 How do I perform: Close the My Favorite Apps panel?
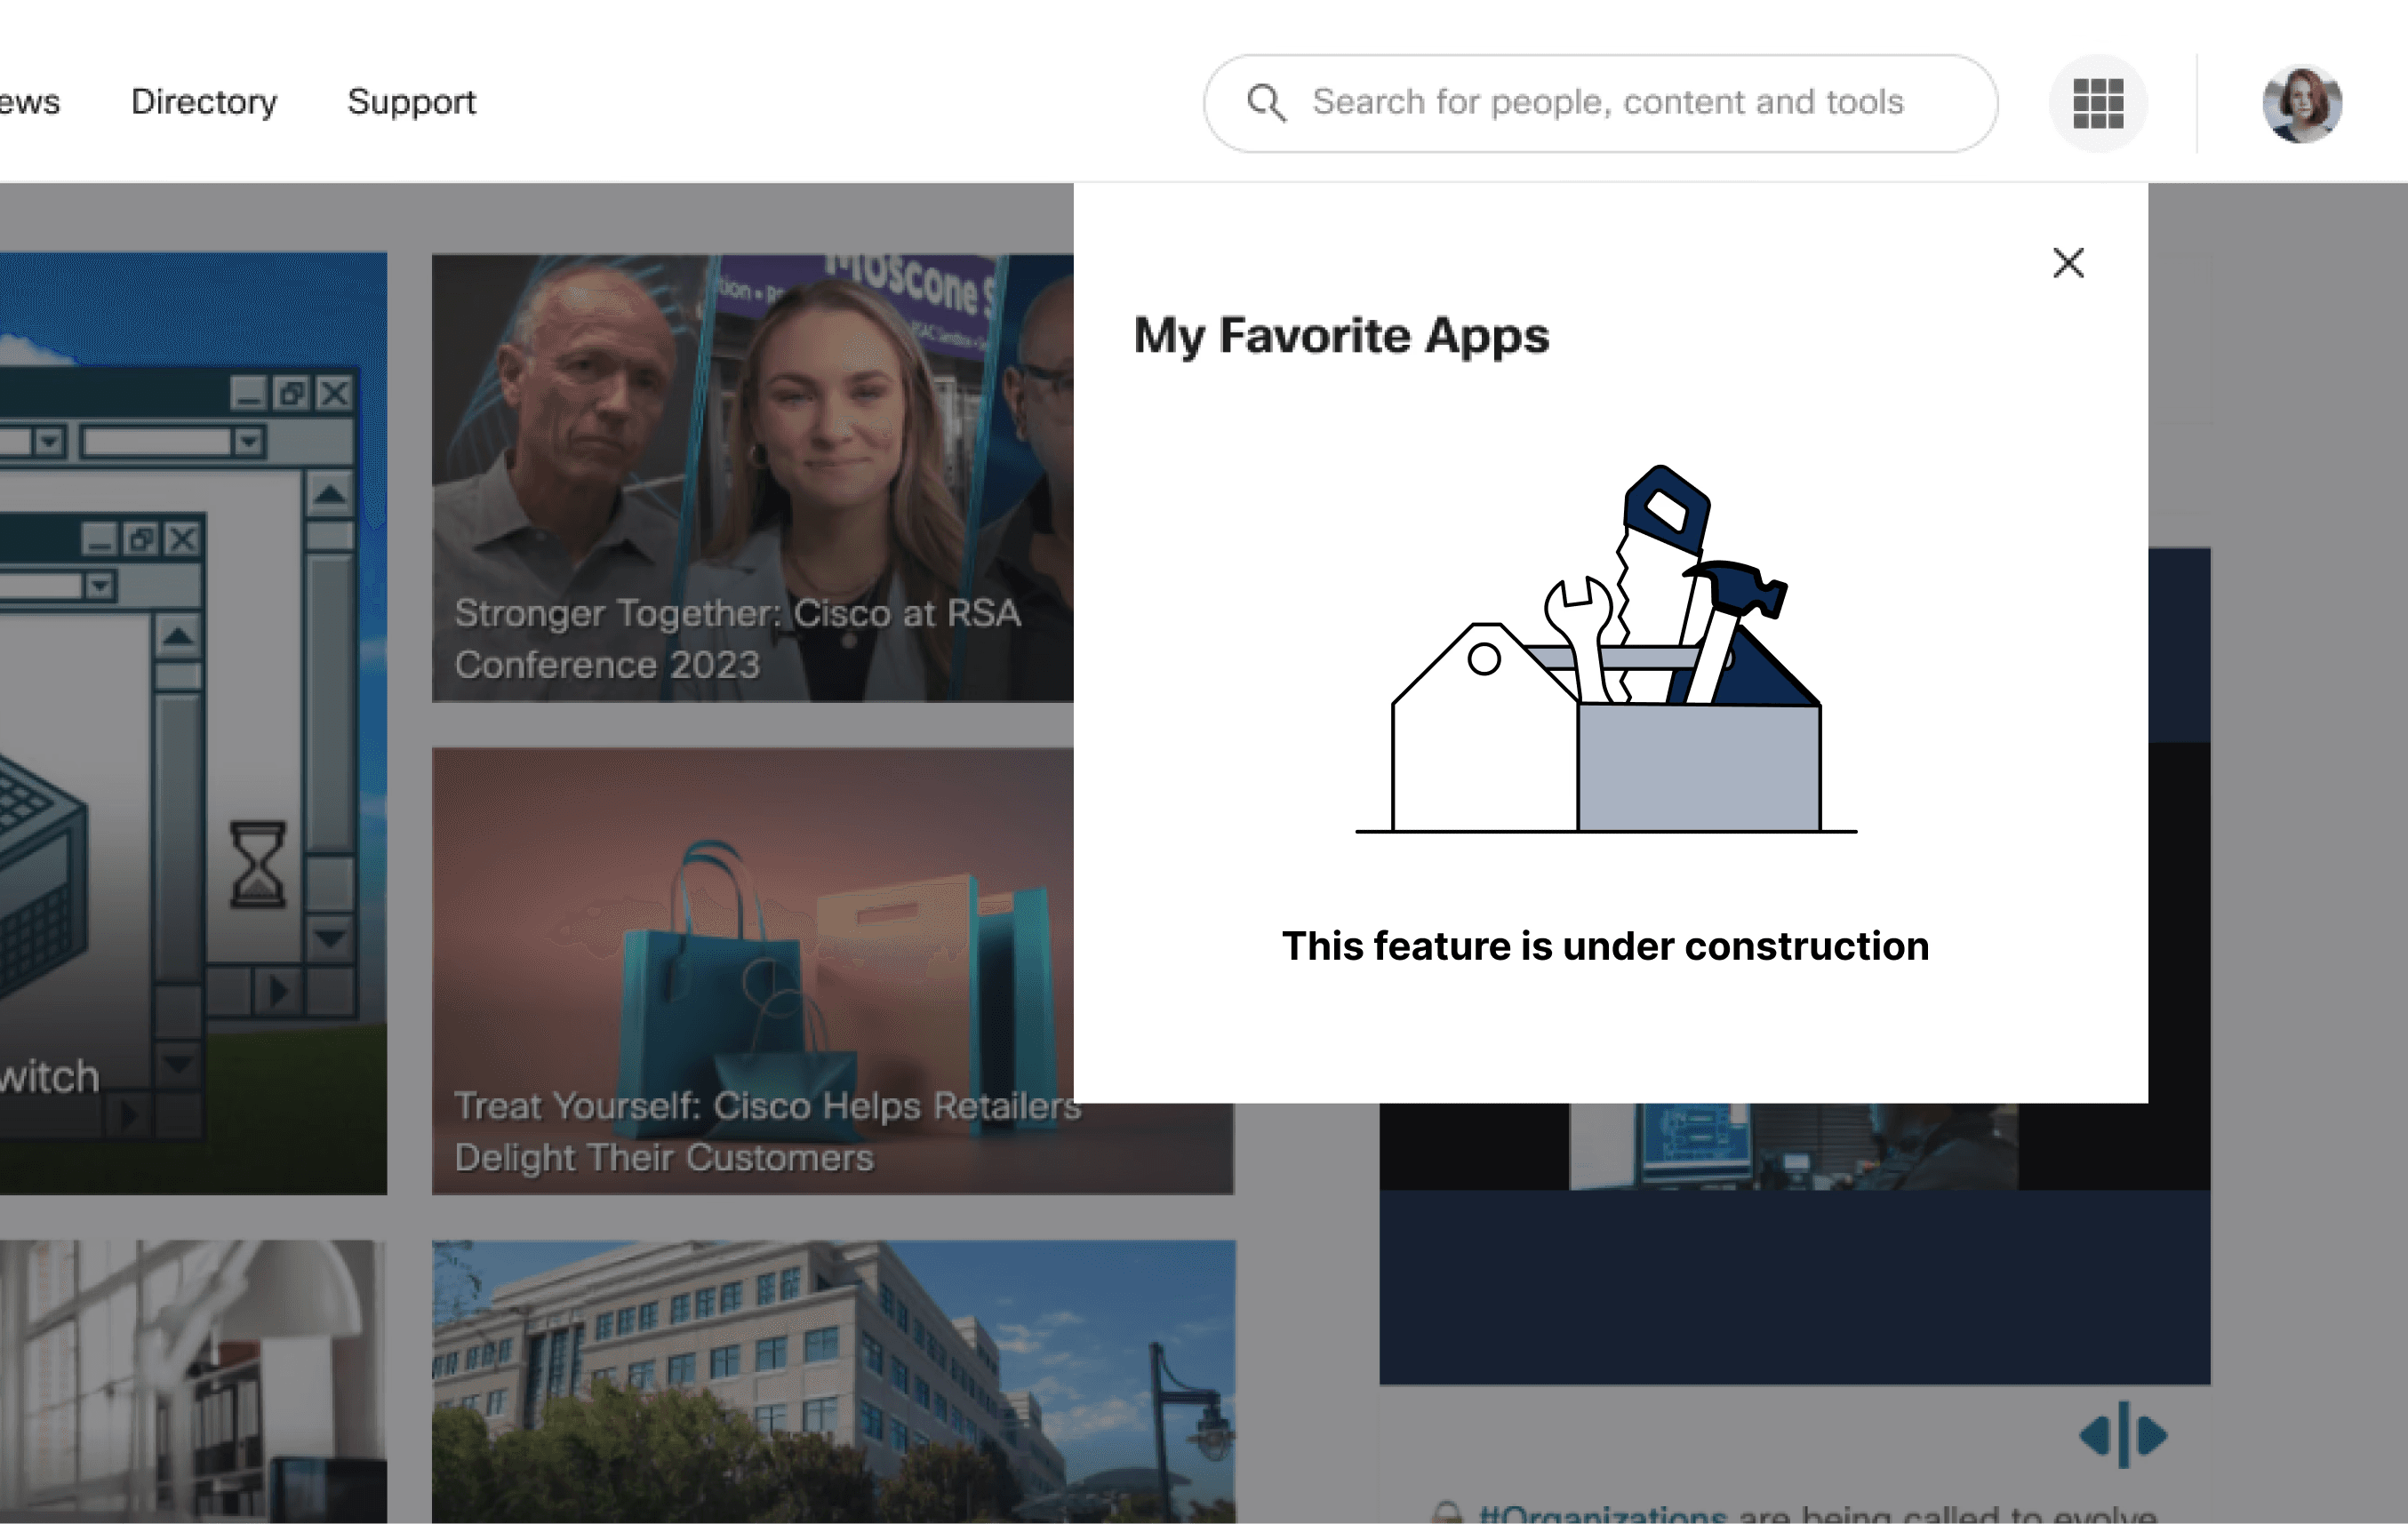pos(2068,263)
